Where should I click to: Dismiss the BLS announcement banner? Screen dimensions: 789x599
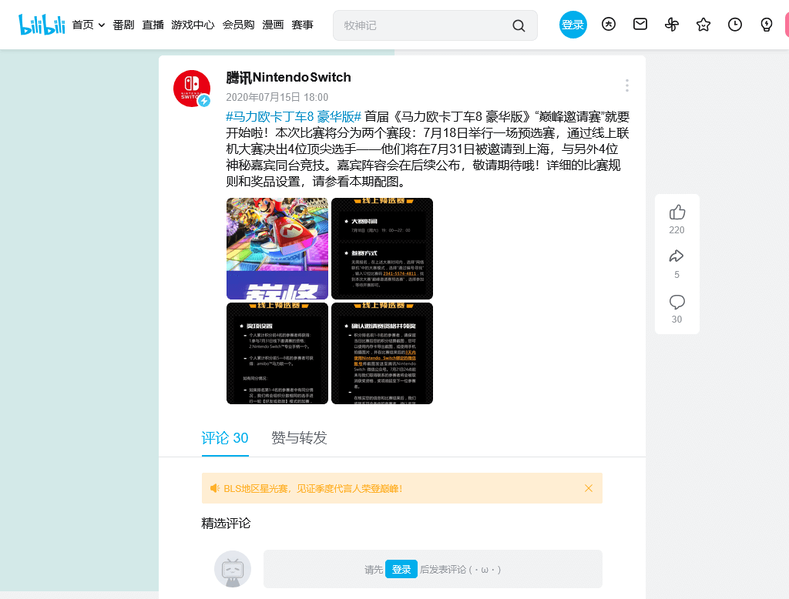pyautogui.click(x=588, y=488)
